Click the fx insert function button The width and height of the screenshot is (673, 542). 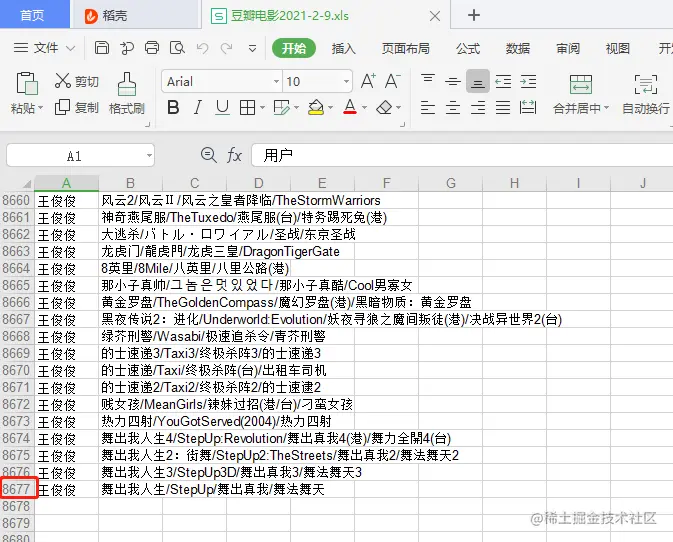(234, 155)
